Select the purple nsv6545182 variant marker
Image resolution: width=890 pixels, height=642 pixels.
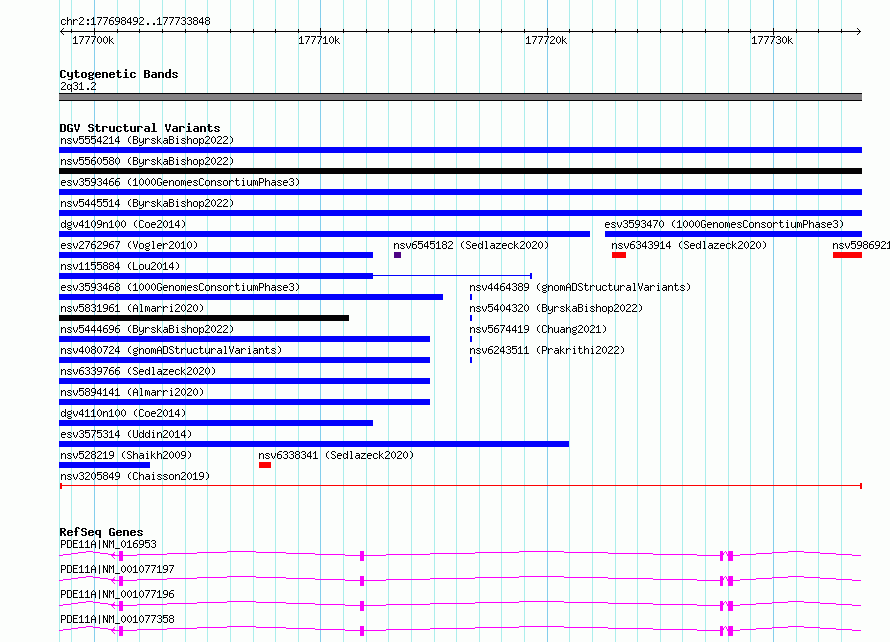pos(397,255)
